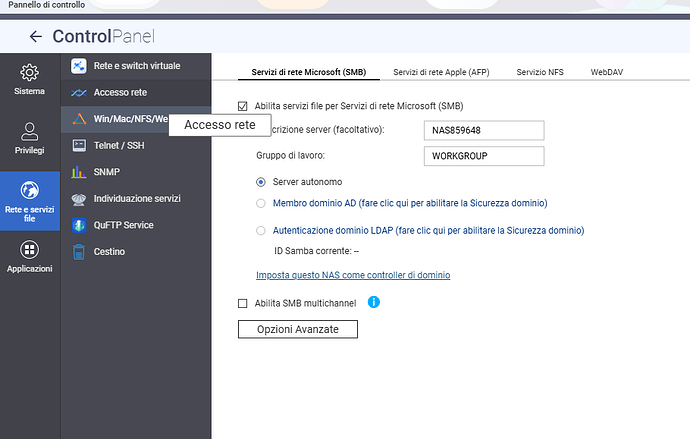Switch to the Servizi di rete Apple (AFP) tab
This screenshot has width=690, height=439.
(440, 72)
